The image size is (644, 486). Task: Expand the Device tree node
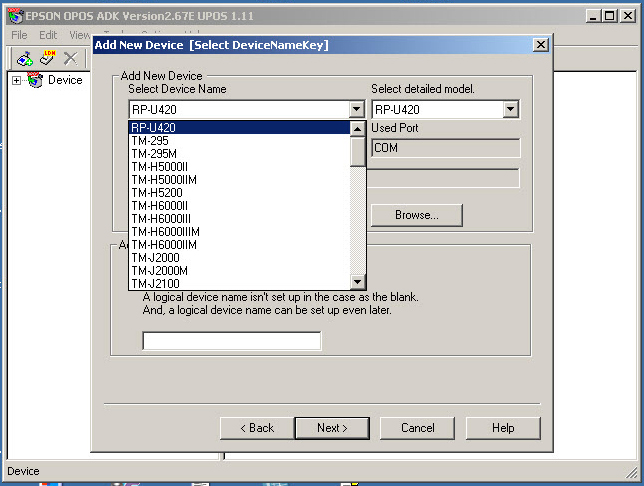[x=16, y=80]
